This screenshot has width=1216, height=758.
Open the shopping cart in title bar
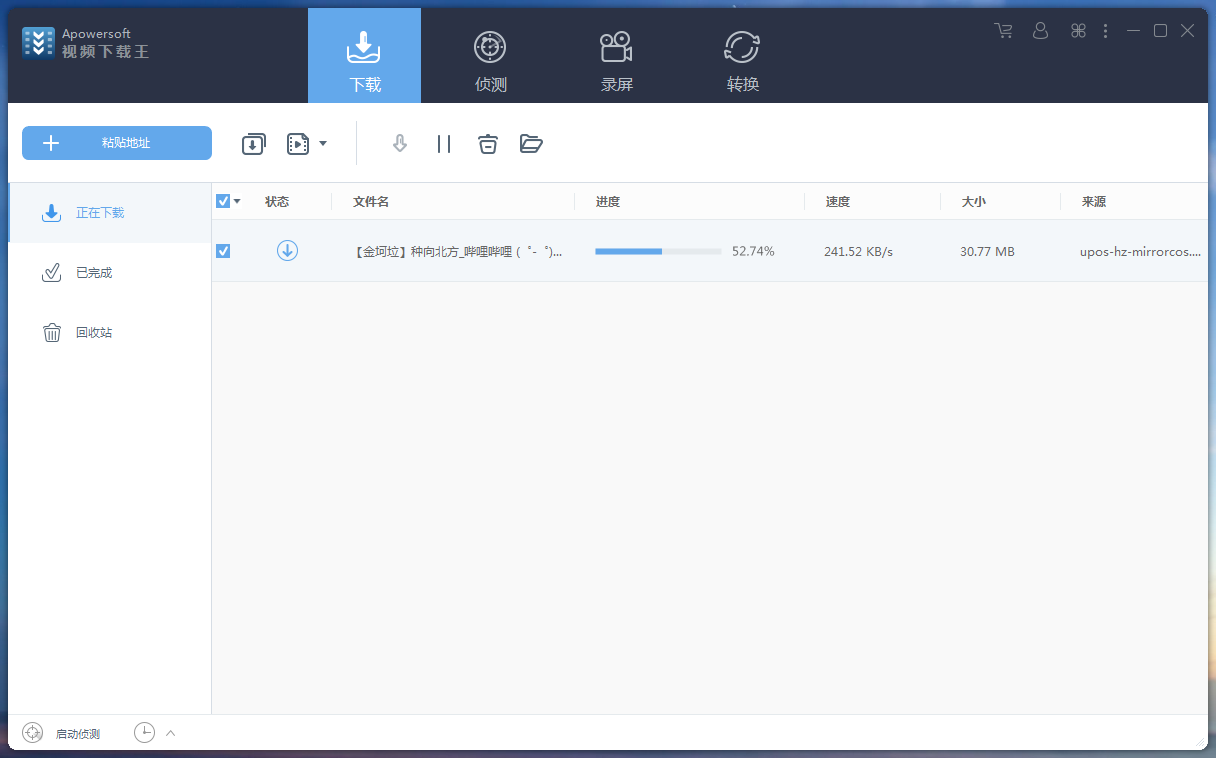coord(1003,30)
